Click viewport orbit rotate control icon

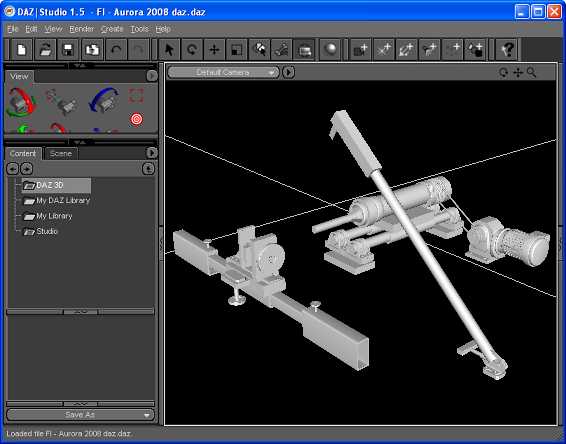[503, 73]
